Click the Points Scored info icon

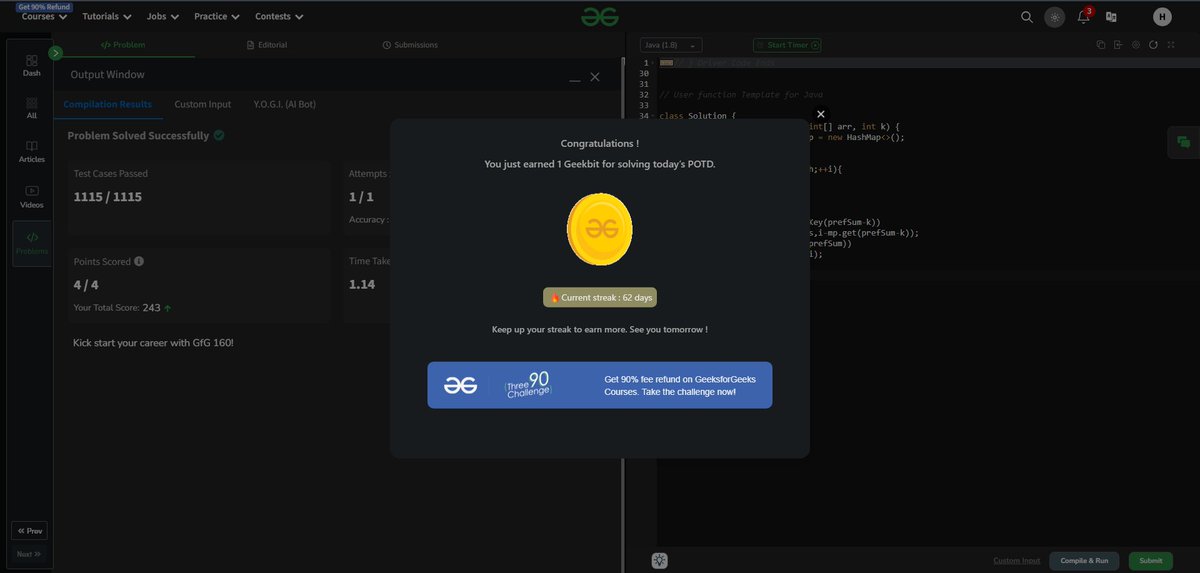coord(139,261)
